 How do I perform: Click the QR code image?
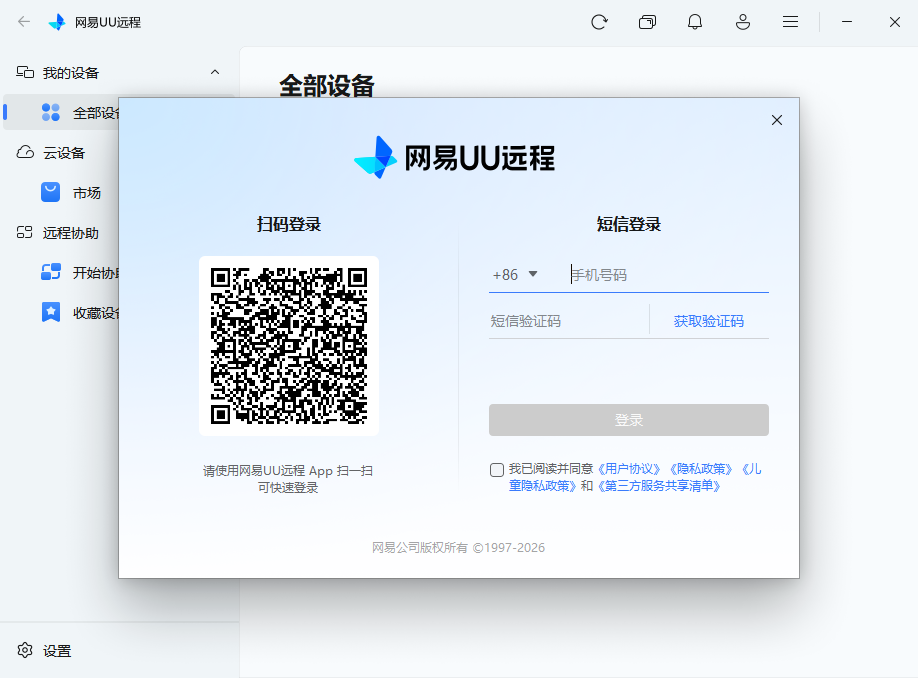coord(289,345)
